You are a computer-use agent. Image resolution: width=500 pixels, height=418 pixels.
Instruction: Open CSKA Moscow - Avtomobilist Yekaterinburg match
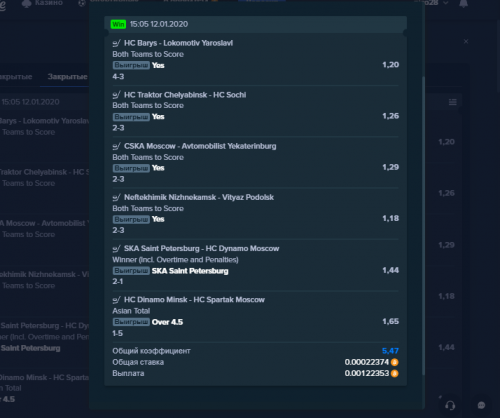[x=200, y=146]
